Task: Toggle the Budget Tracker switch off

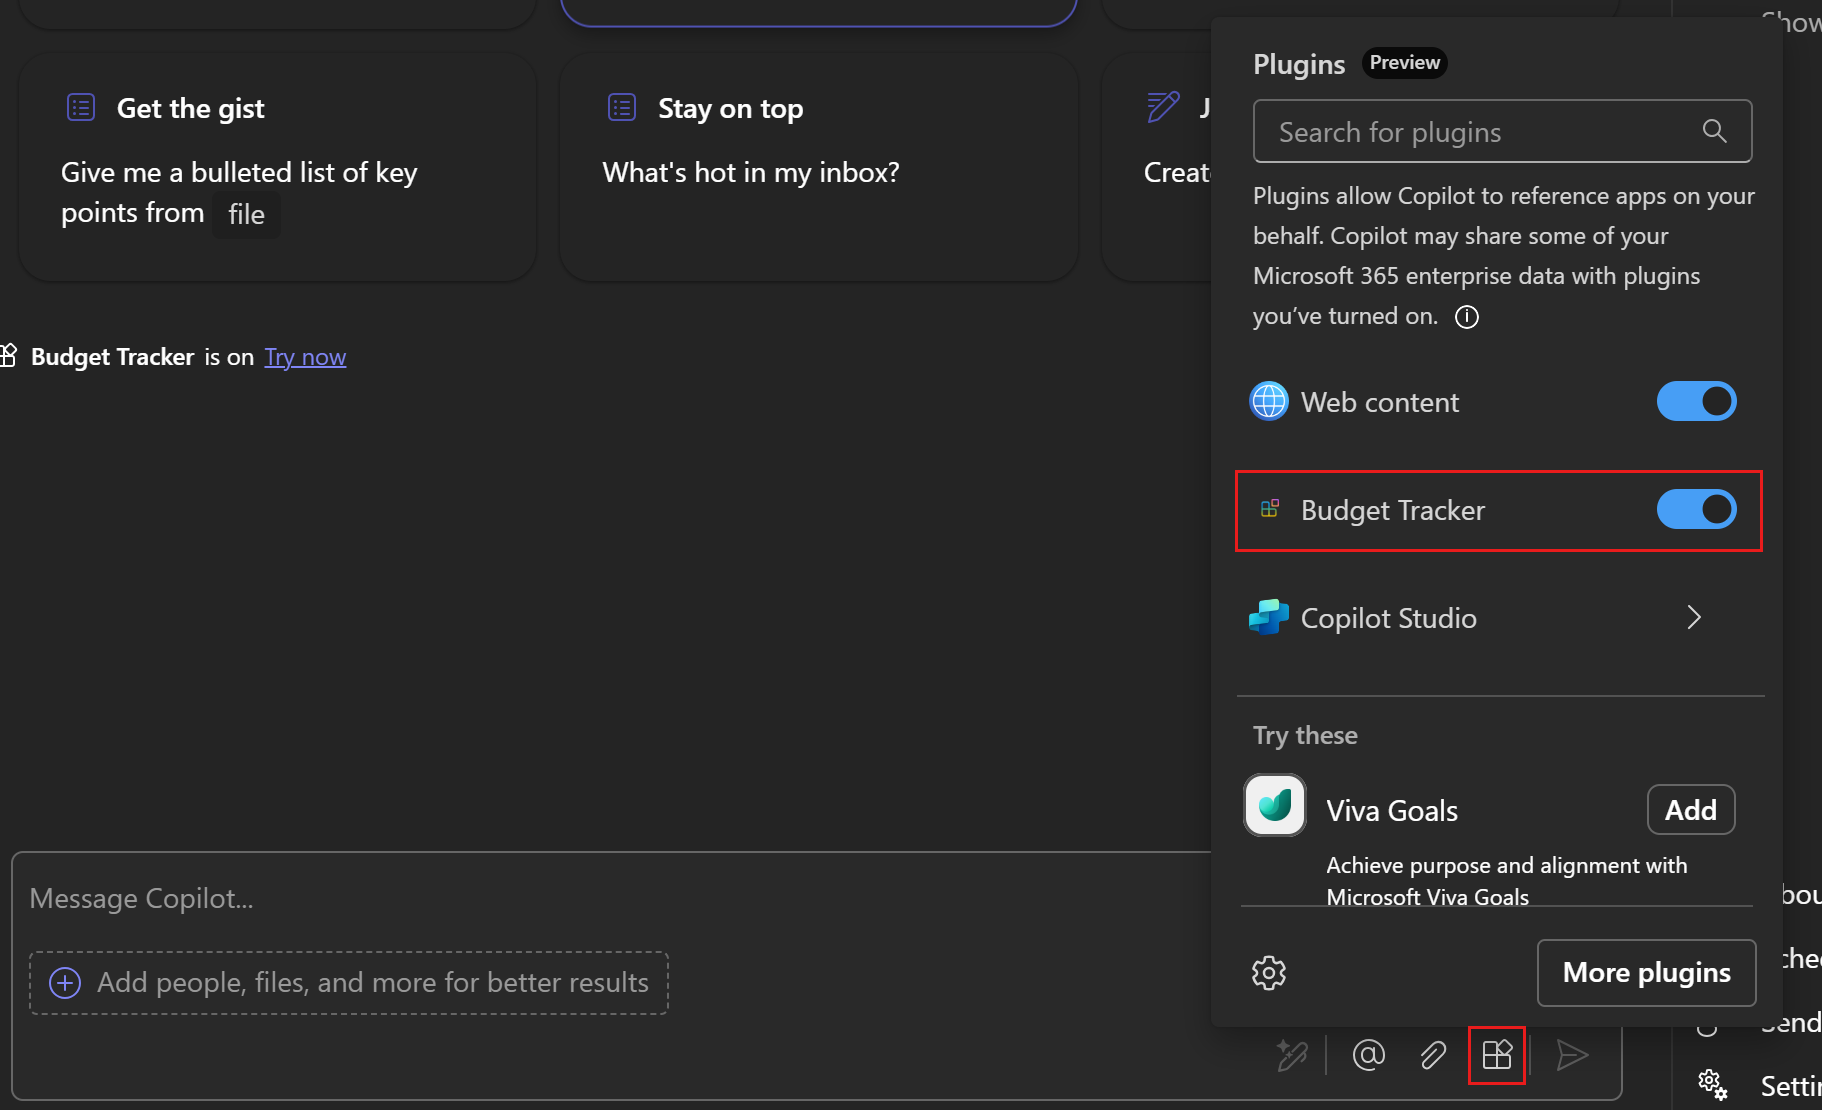Action: coord(1696,509)
